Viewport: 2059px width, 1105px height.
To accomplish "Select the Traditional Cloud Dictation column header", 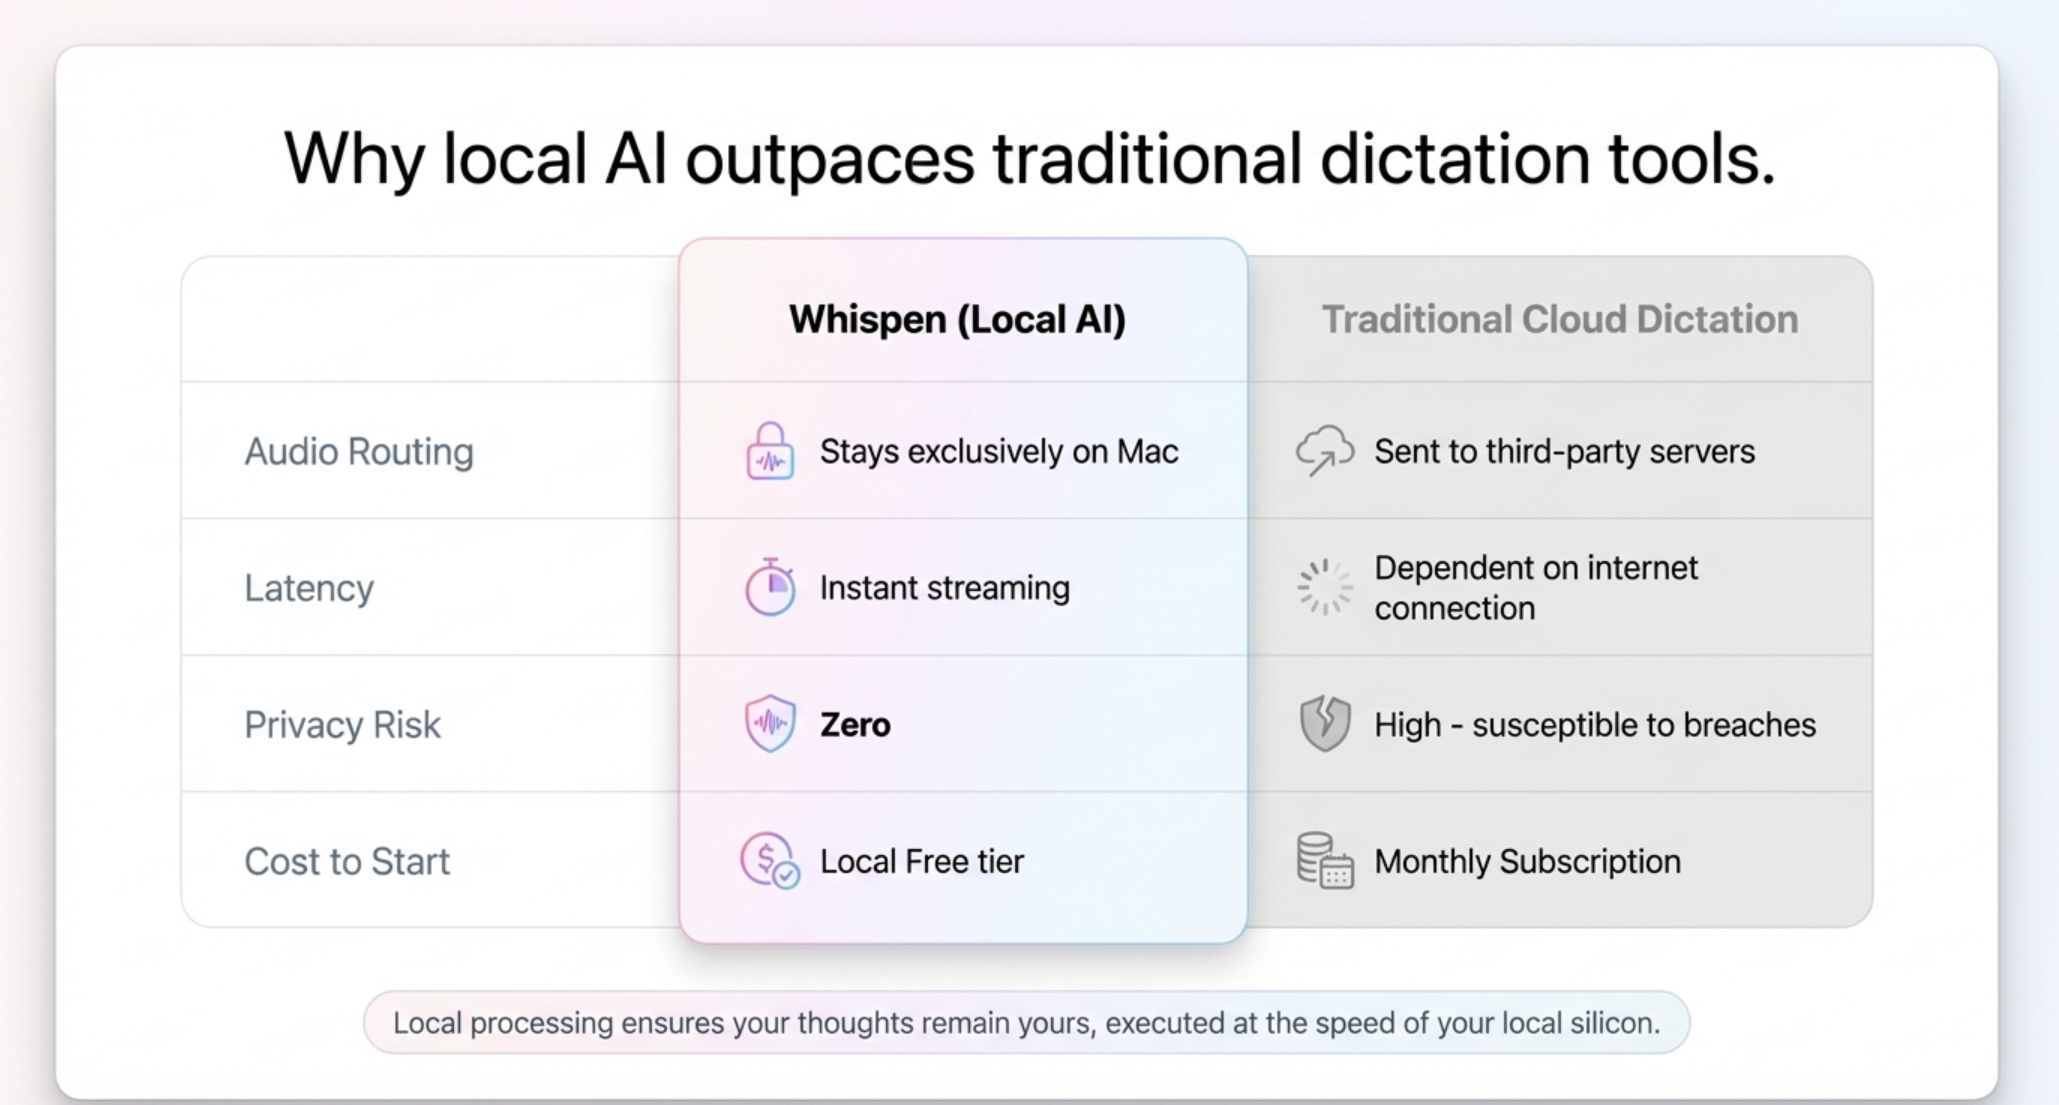I will (1559, 320).
